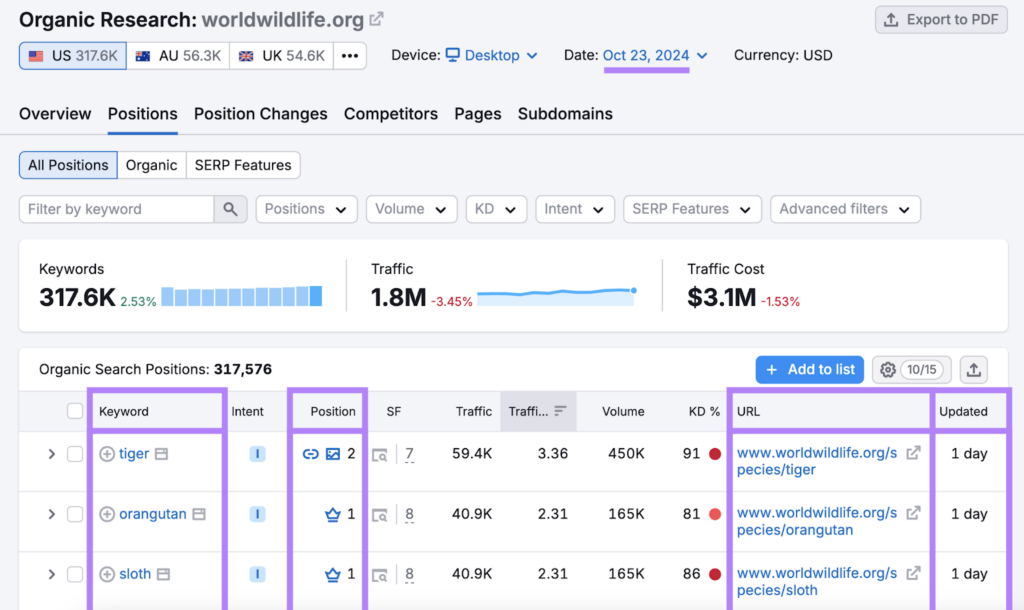Image resolution: width=1024 pixels, height=610 pixels.
Task: Open SERP snapshot icon in orangutan row
Action: 380,515
